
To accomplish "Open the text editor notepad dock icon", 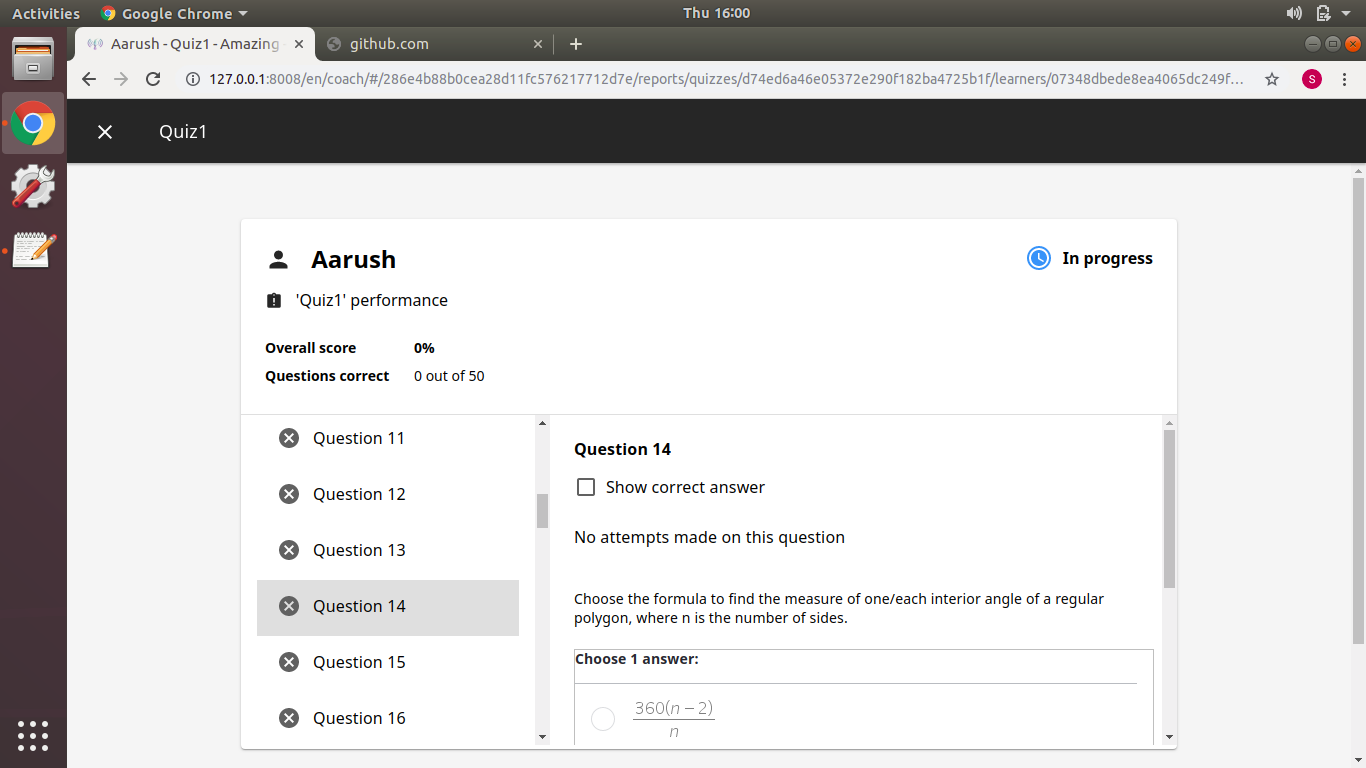I will [x=33, y=249].
